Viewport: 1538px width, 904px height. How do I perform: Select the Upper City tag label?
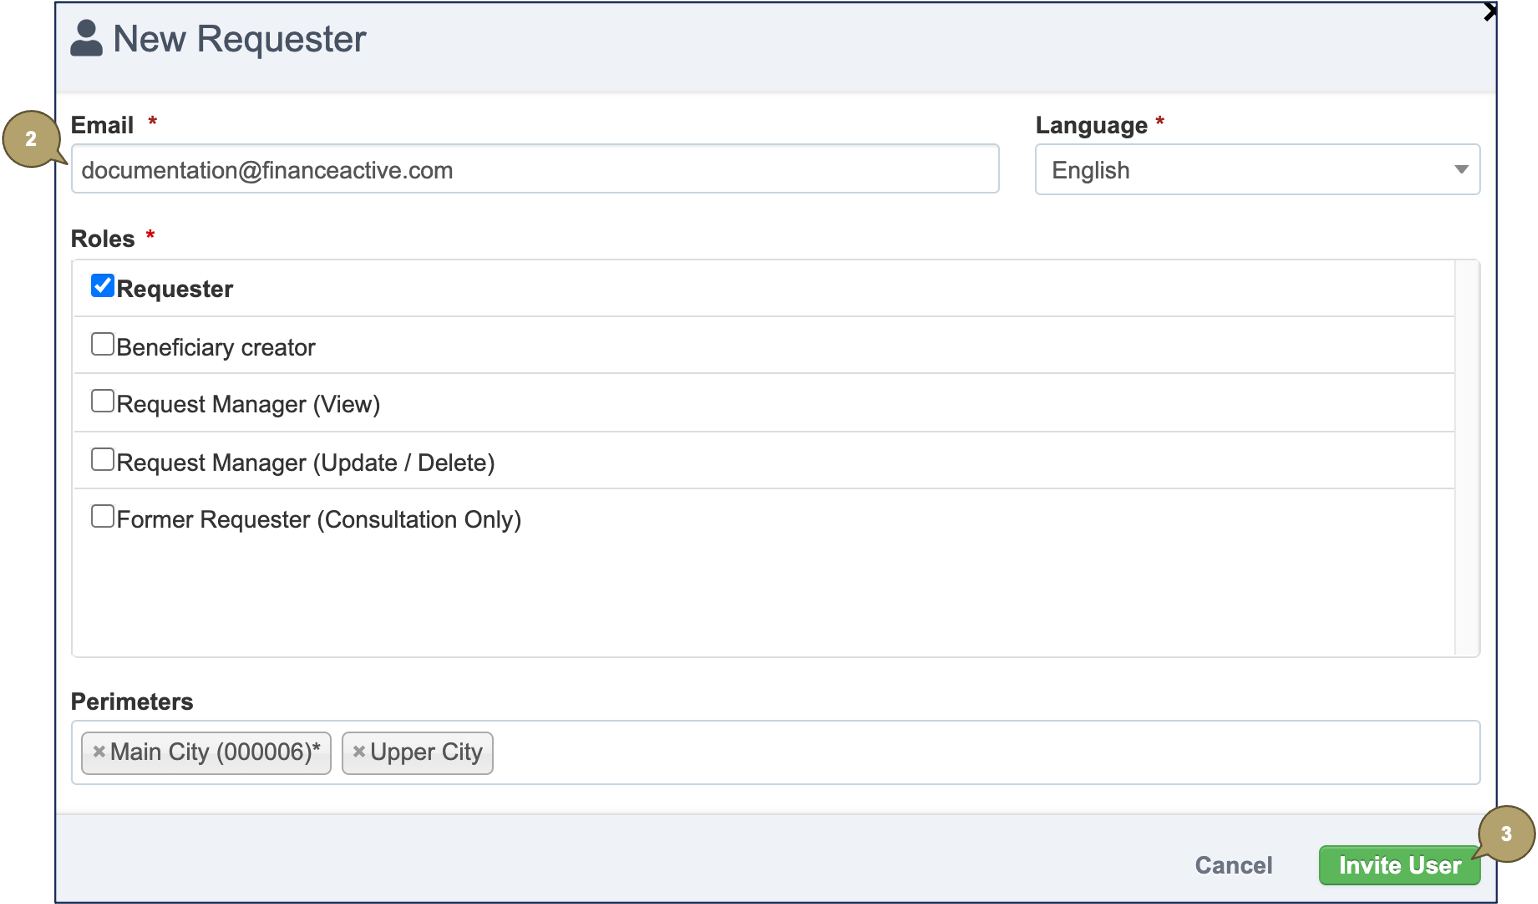426,752
